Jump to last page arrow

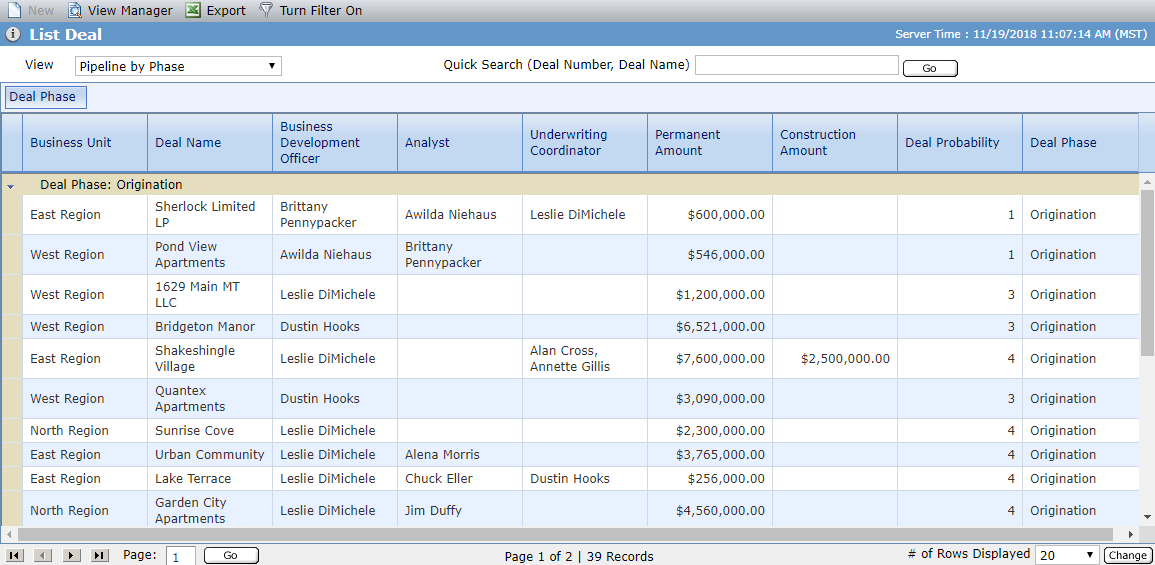pyautogui.click(x=99, y=555)
